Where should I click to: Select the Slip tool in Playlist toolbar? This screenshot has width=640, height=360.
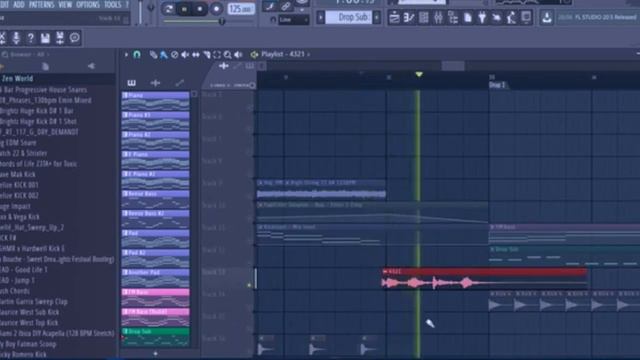click(196, 55)
